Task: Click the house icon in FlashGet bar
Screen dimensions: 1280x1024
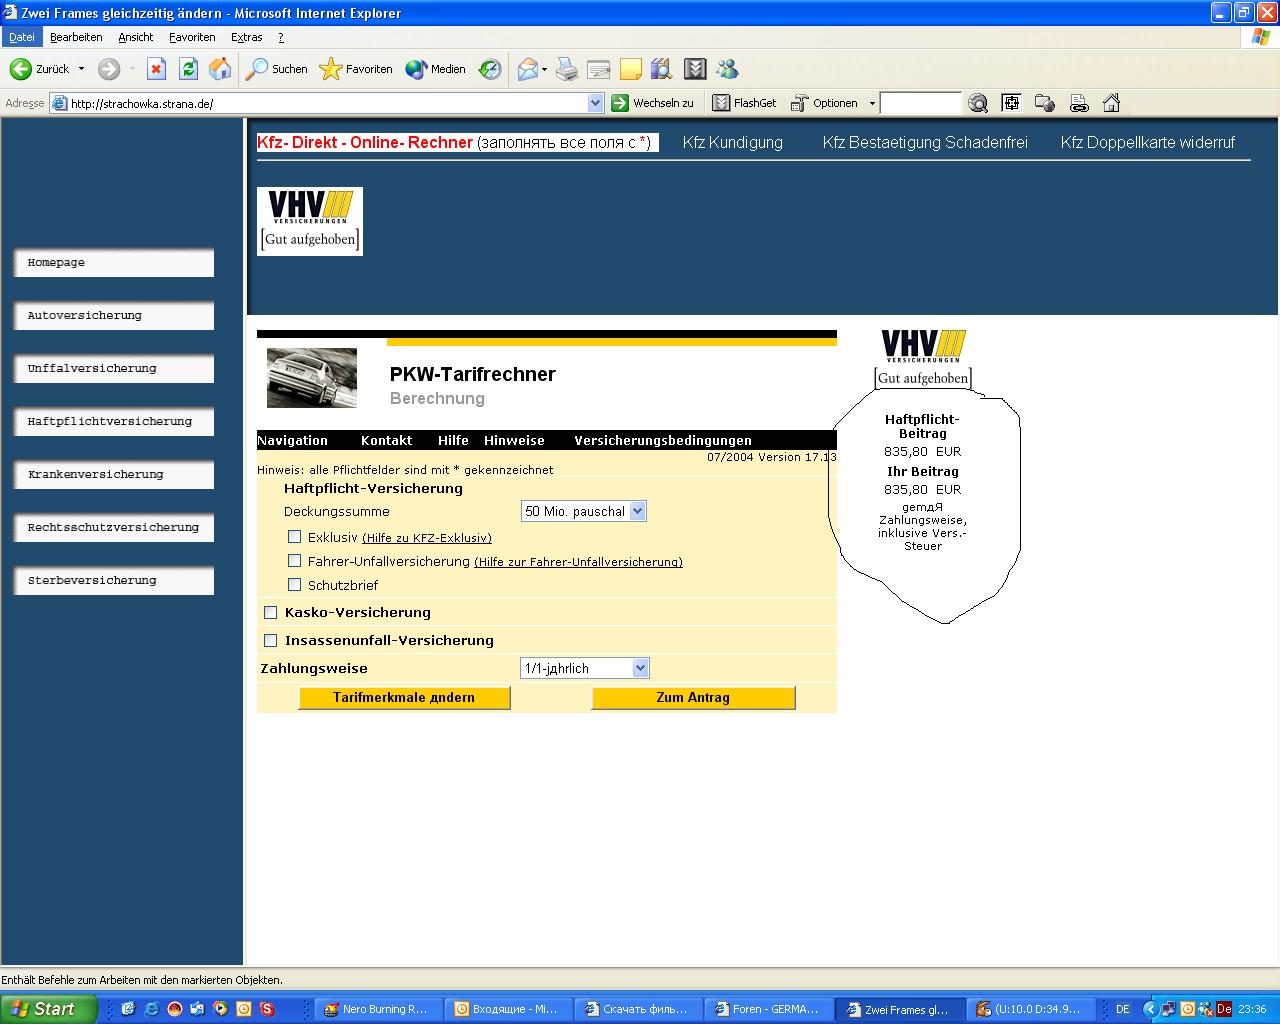Action: pyautogui.click(x=1111, y=103)
